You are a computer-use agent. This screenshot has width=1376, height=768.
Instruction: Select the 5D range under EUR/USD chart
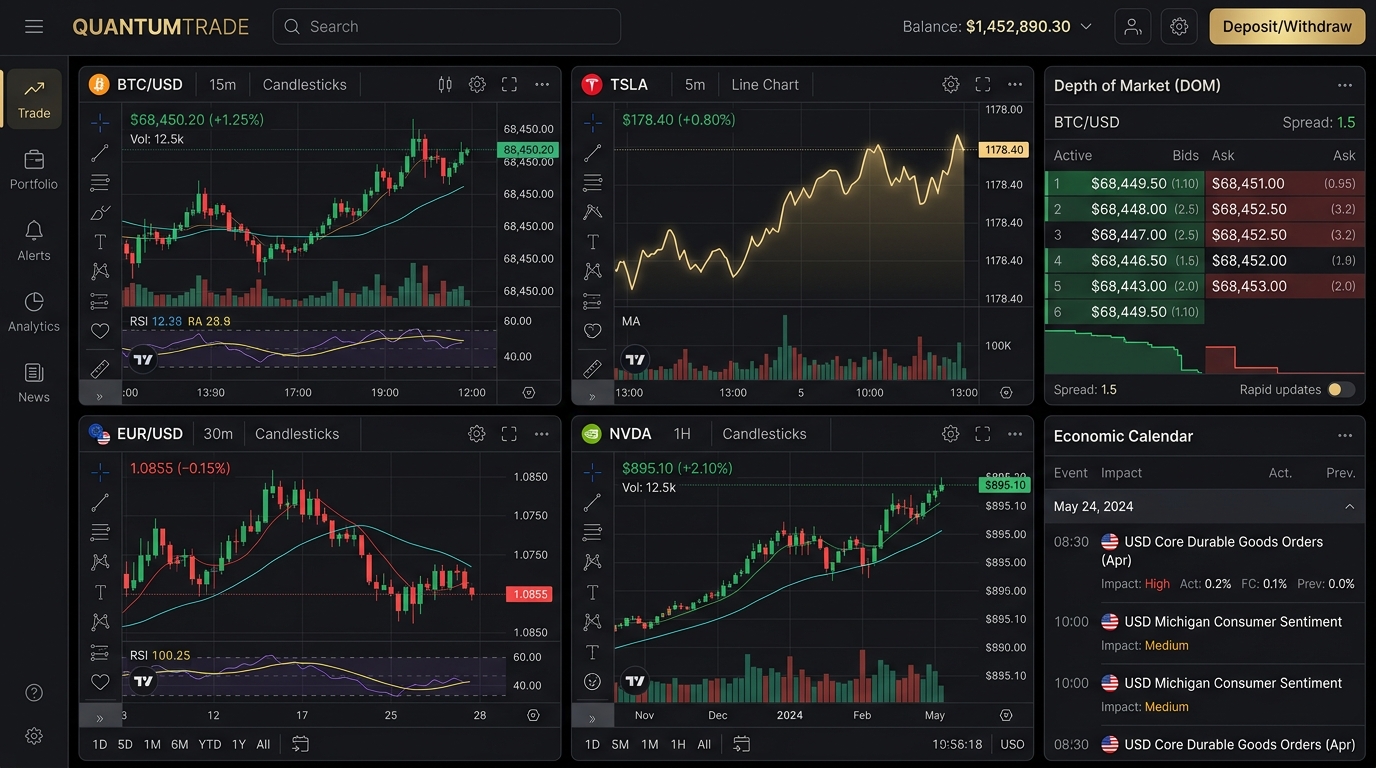pyautogui.click(x=125, y=744)
